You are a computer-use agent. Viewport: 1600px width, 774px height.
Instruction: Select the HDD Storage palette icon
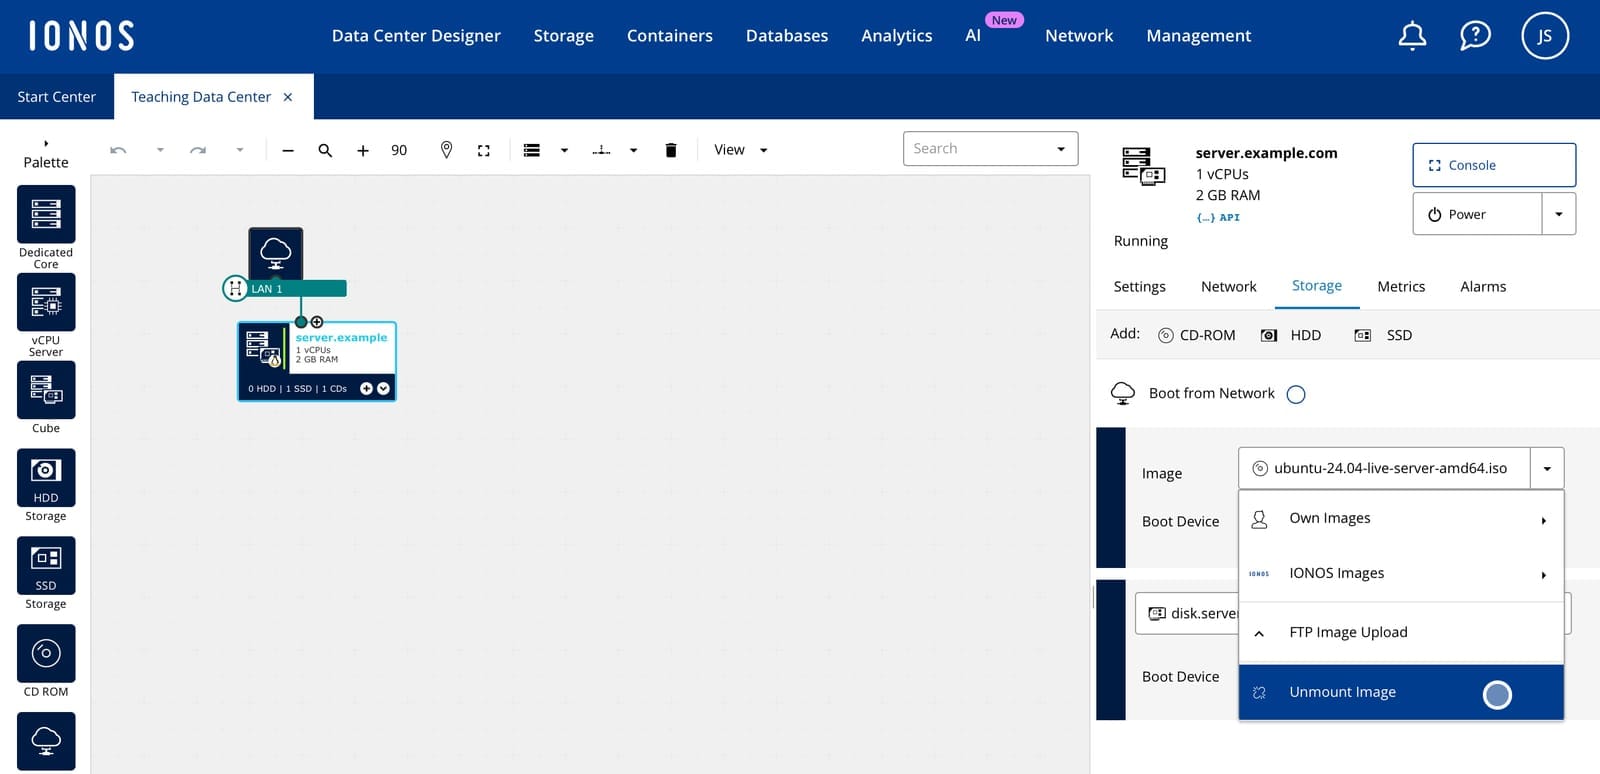tap(46, 478)
